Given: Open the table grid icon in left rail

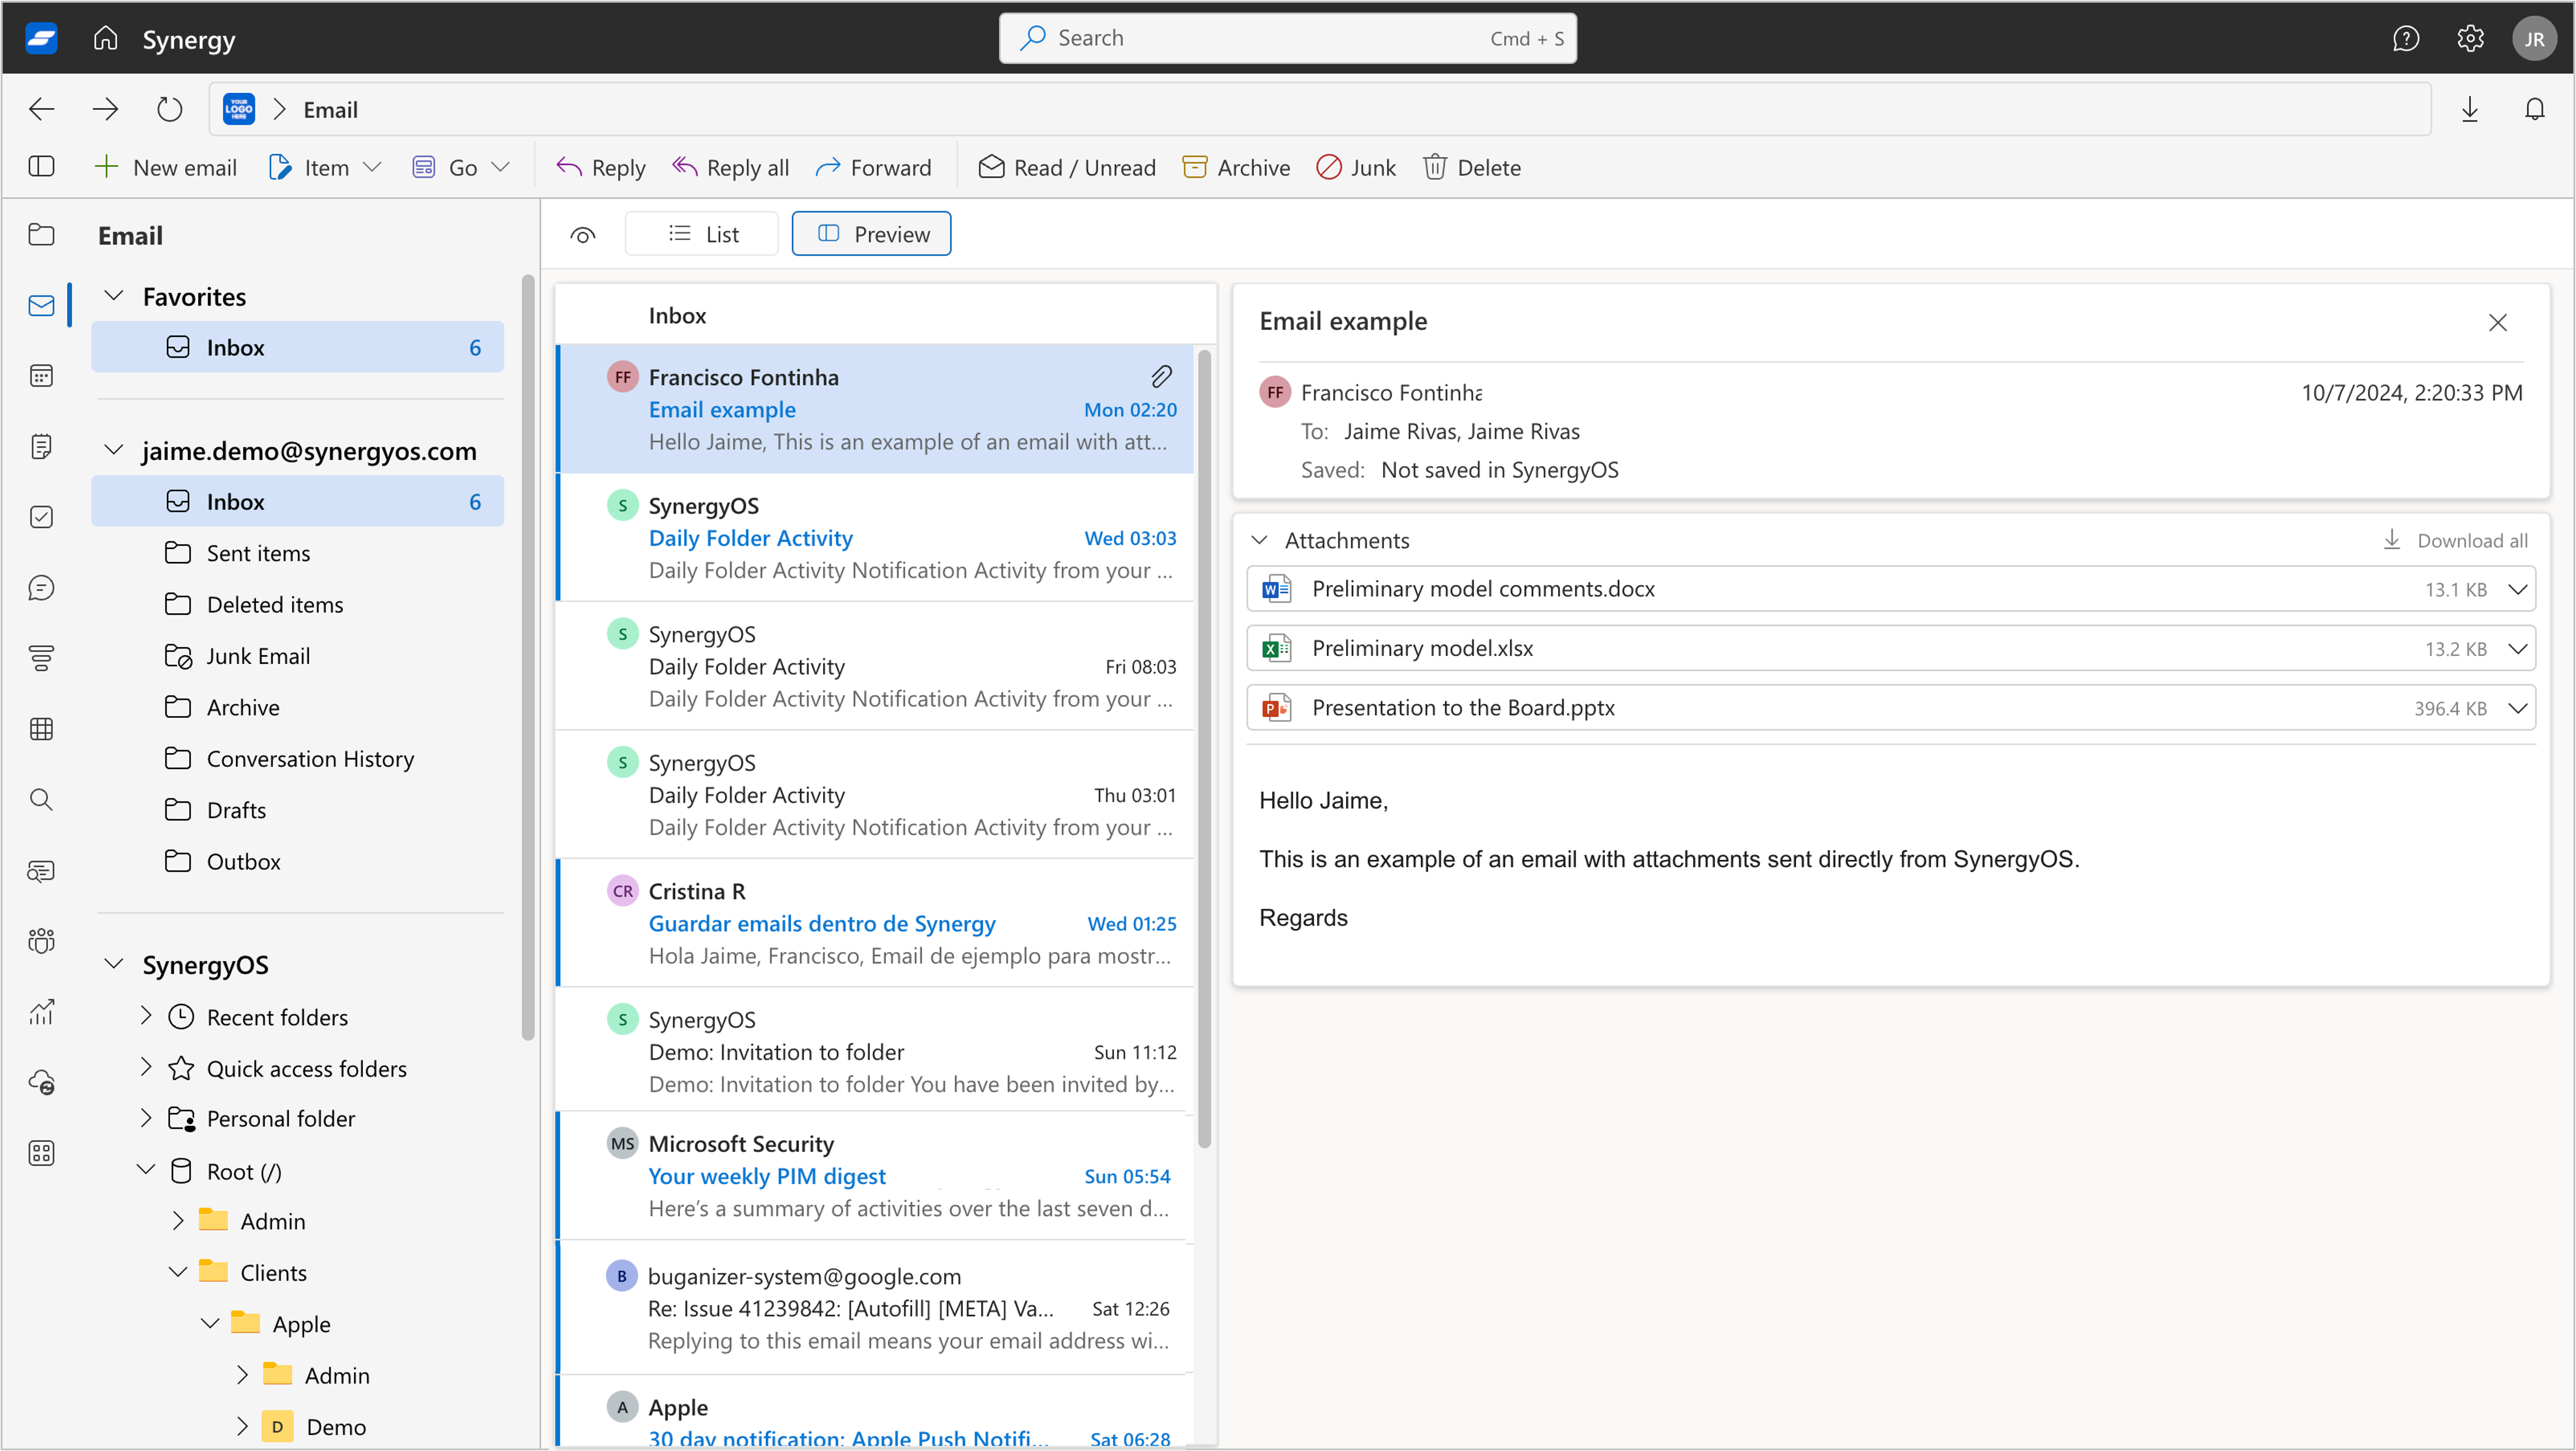Looking at the screenshot, I should tap(41, 729).
